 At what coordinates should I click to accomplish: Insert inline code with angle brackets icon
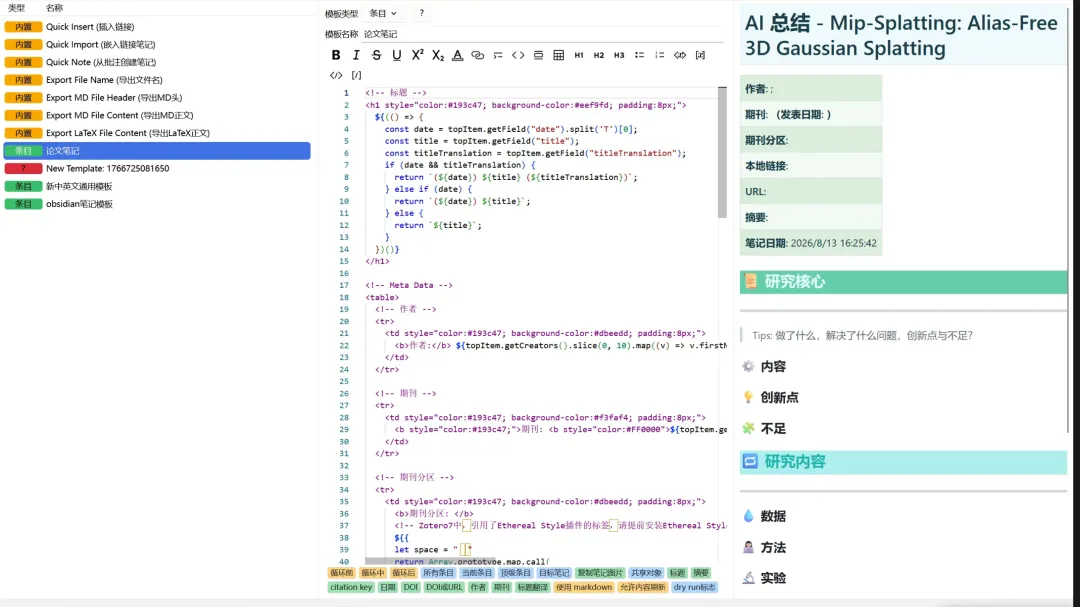tap(518, 55)
